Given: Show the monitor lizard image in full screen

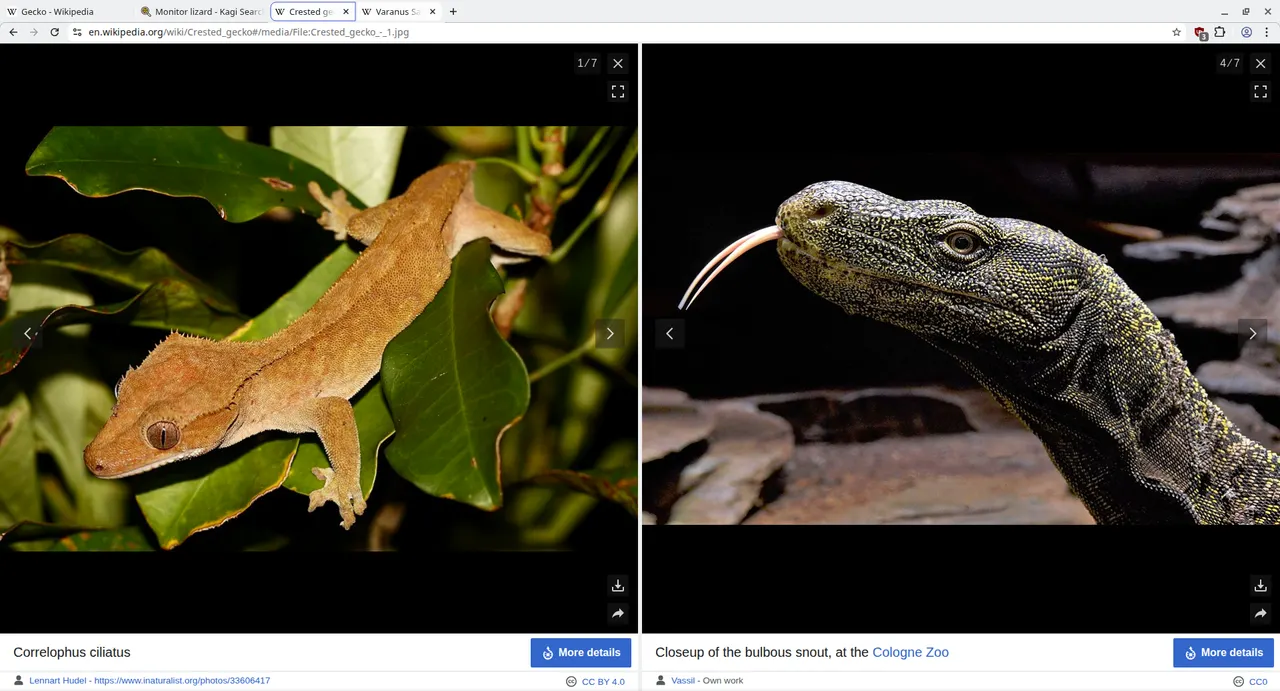Looking at the screenshot, I should click(1261, 92).
